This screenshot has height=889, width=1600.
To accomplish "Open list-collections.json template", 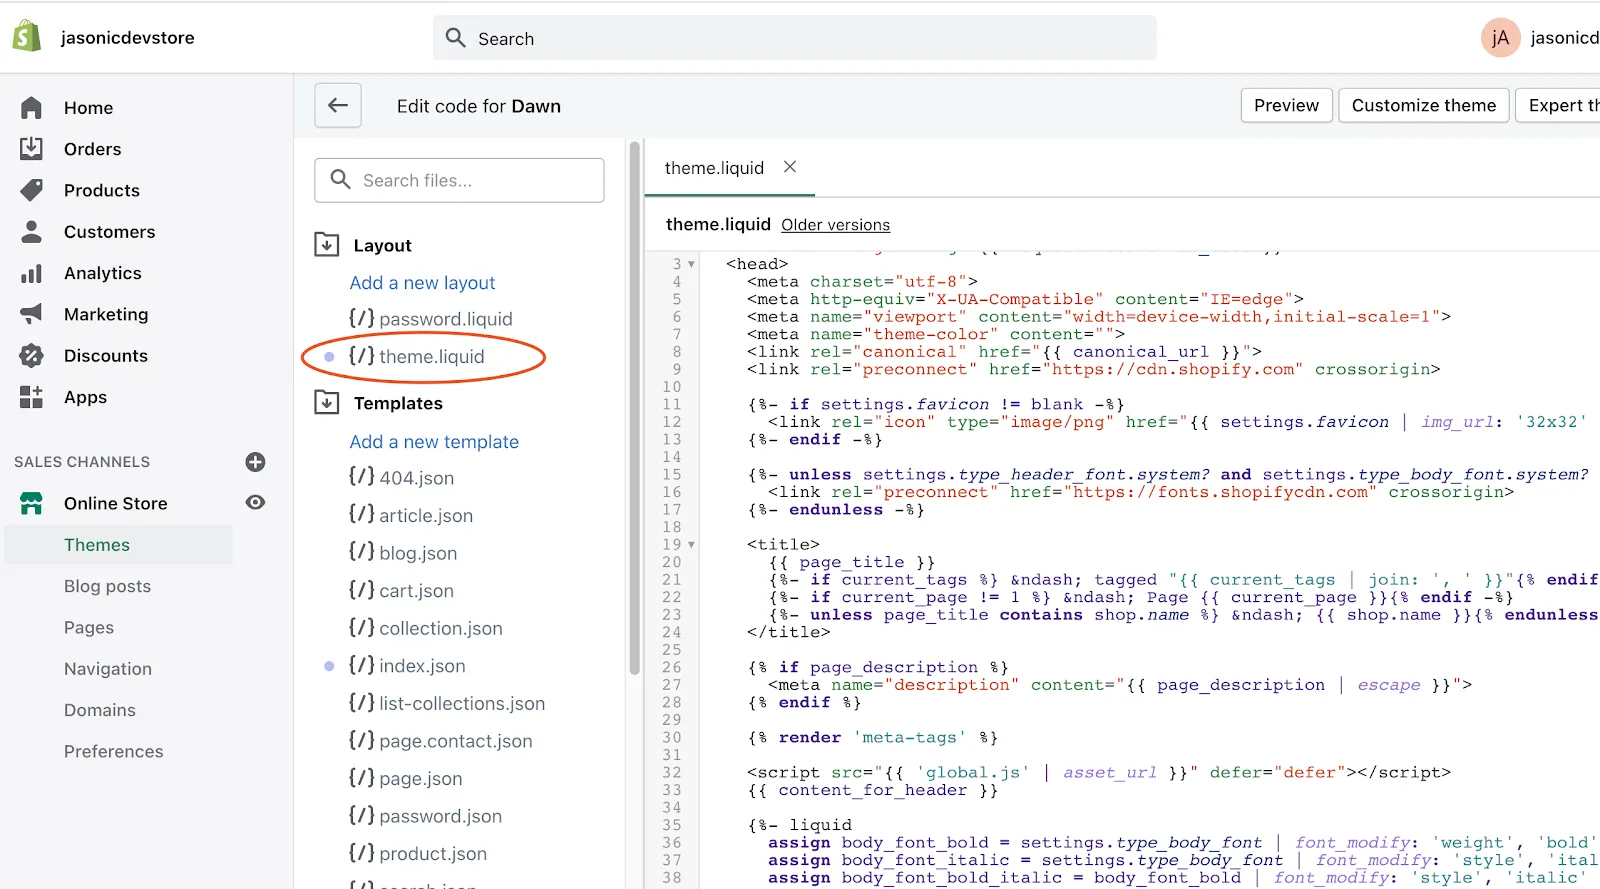I will (447, 704).
